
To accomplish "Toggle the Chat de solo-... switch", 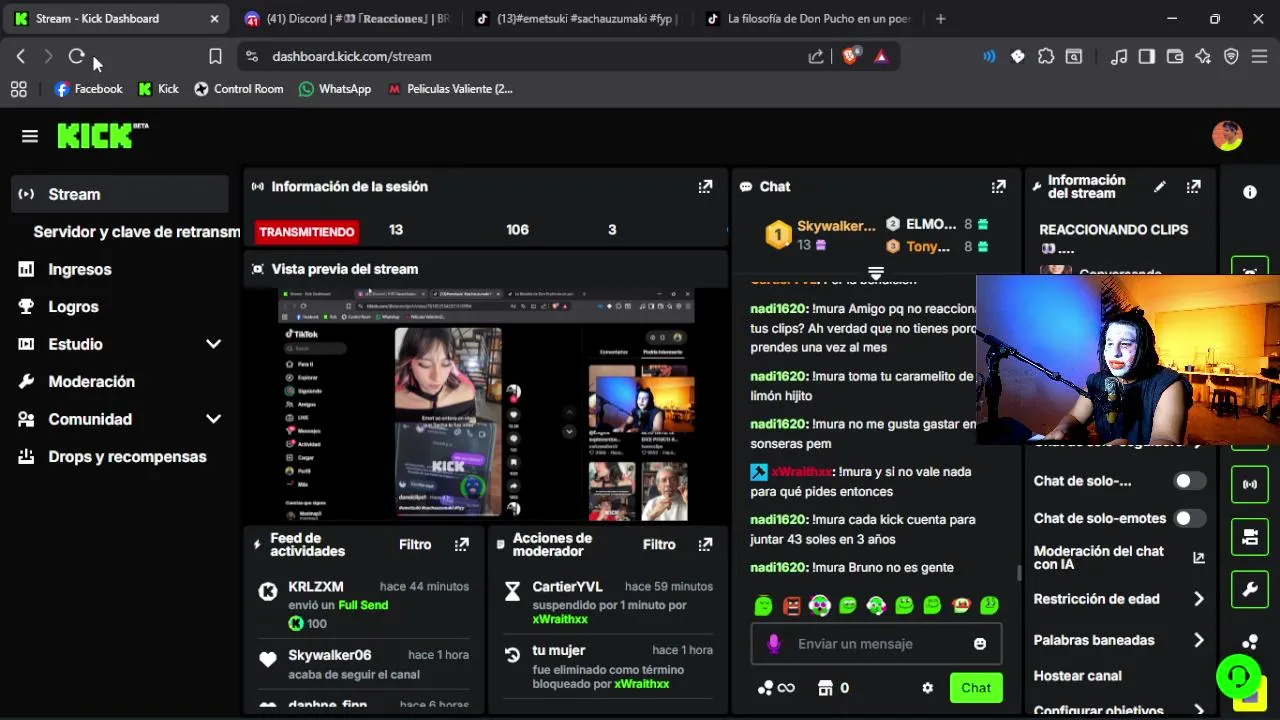I will point(1189,481).
